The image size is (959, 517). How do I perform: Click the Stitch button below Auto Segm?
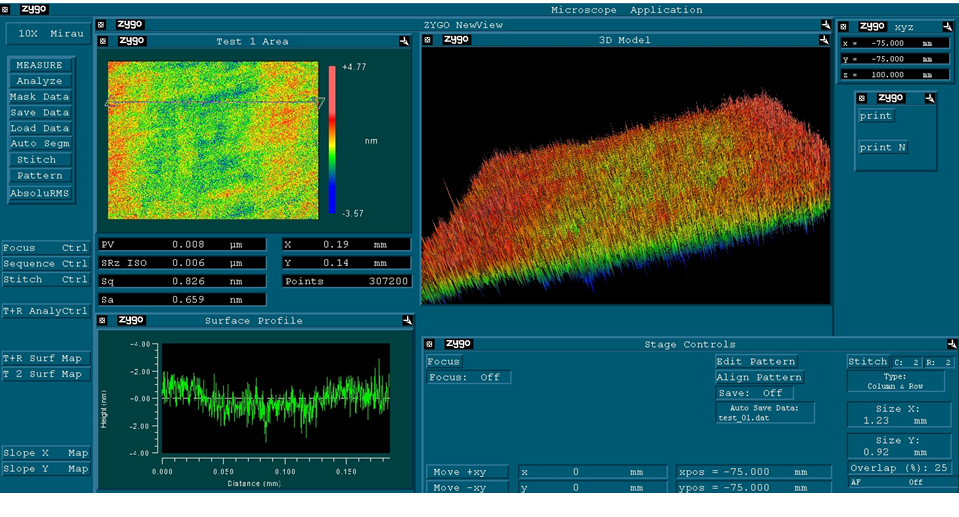tap(41, 160)
